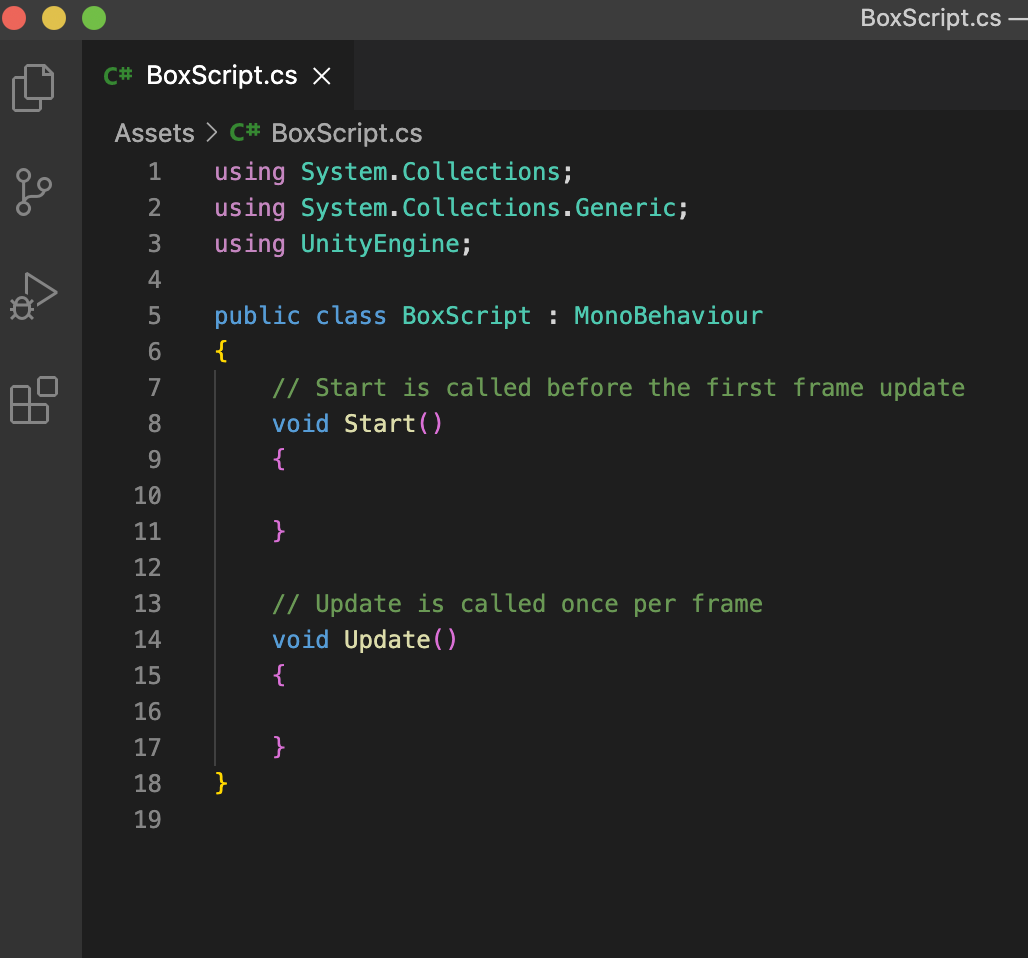Click the 'Start' method name on line 8

[380, 424]
